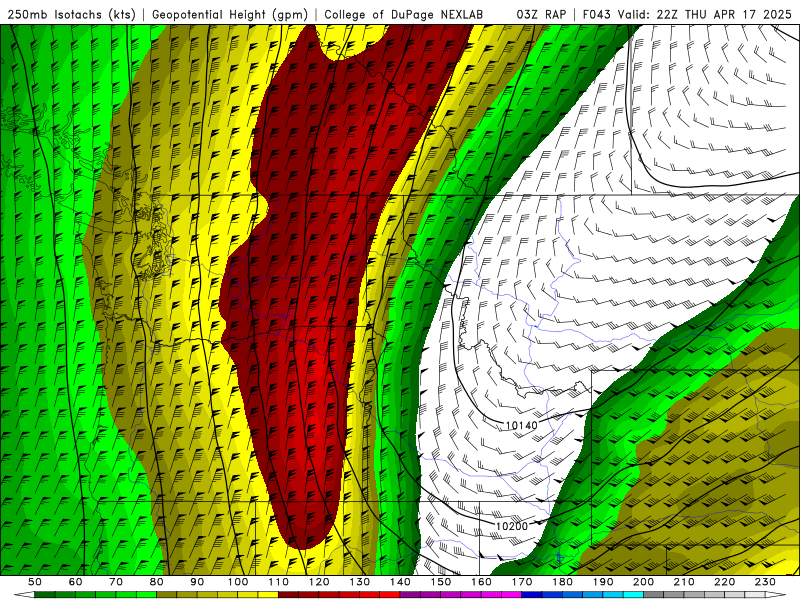Click the right arrow end of the colorbar
800x600 pixels.
click(776, 595)
